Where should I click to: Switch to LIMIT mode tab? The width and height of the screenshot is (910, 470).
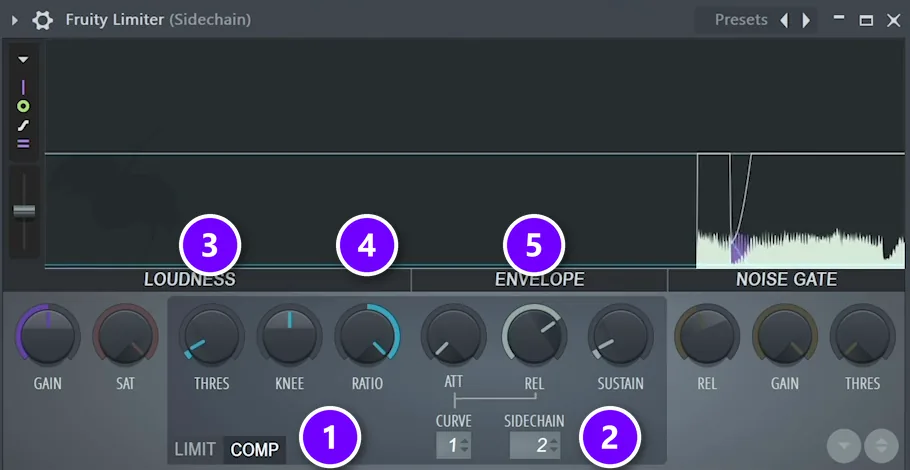pyautogui.click(x=195, y=449)
